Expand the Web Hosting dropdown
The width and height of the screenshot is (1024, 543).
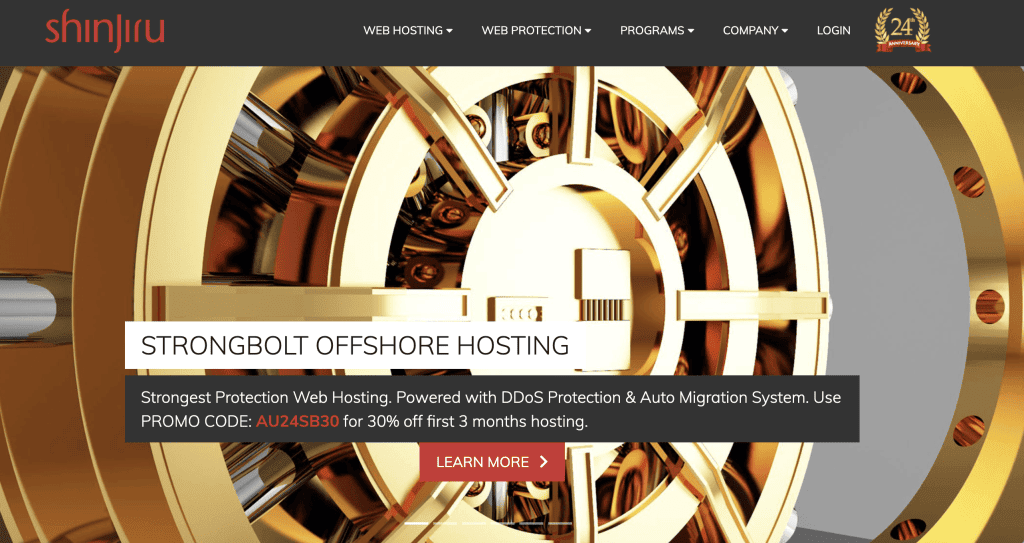click(408, 30)
